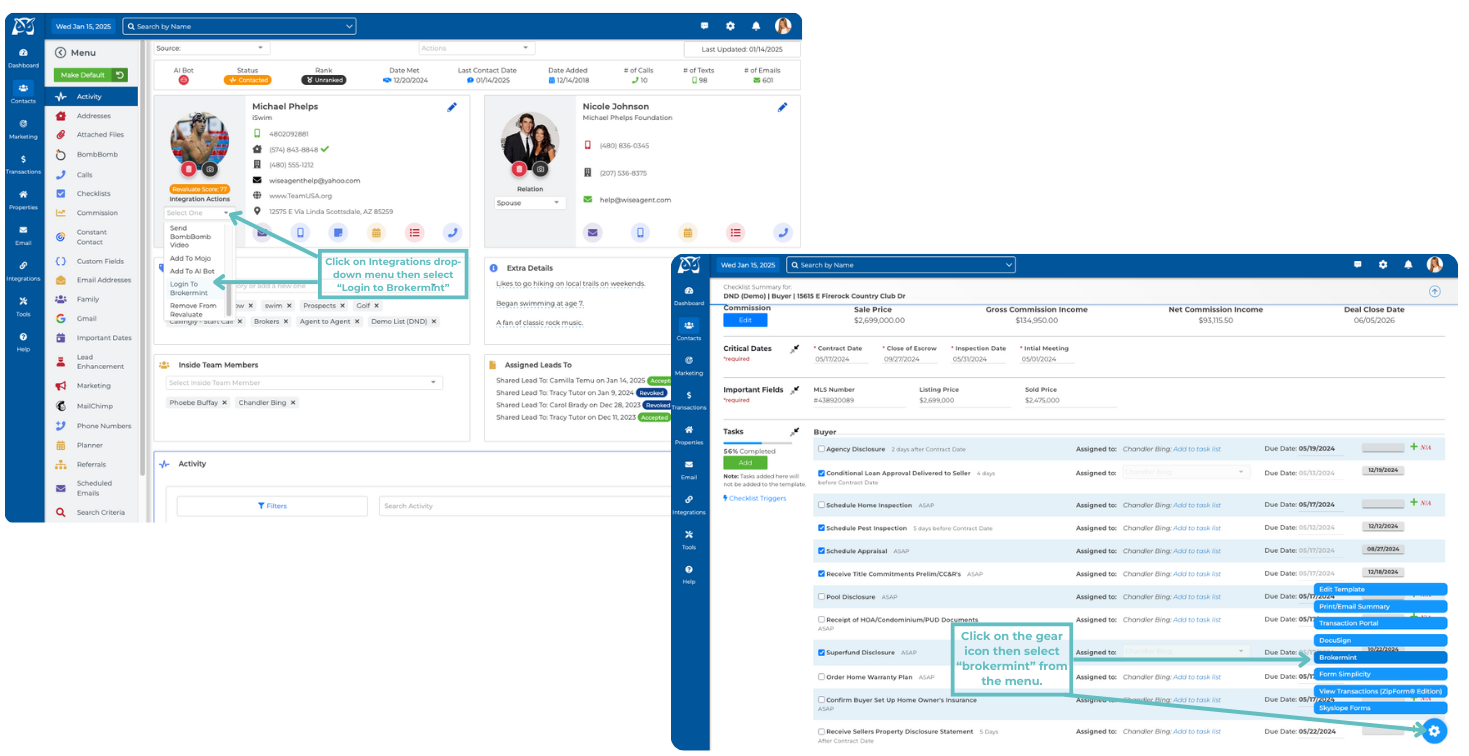The height and width of the screenshot is (756, 1469).
Task: Remove the Phoebe Buffay team member tag
Action: coord(224,403)
